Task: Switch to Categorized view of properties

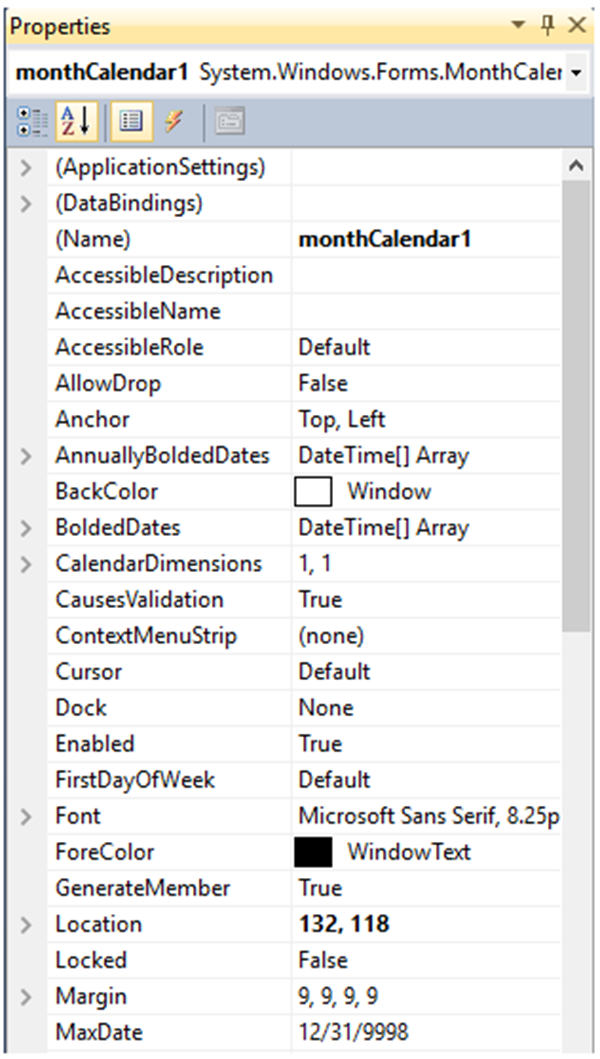Action: [x=30, y=119]
